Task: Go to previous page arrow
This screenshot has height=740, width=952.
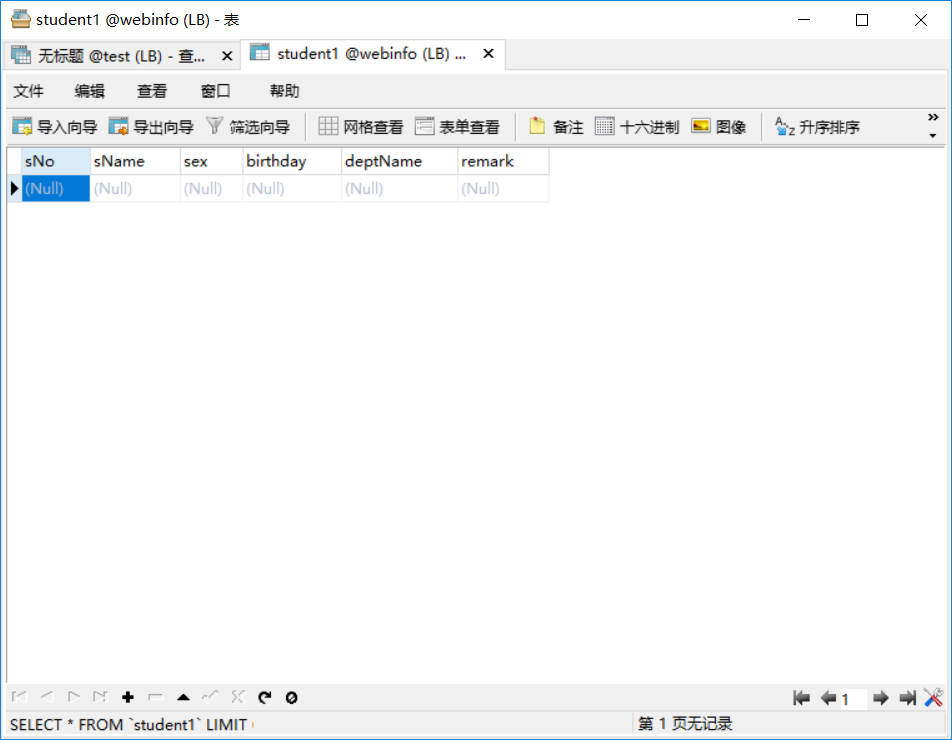Action: coord(828,698)
